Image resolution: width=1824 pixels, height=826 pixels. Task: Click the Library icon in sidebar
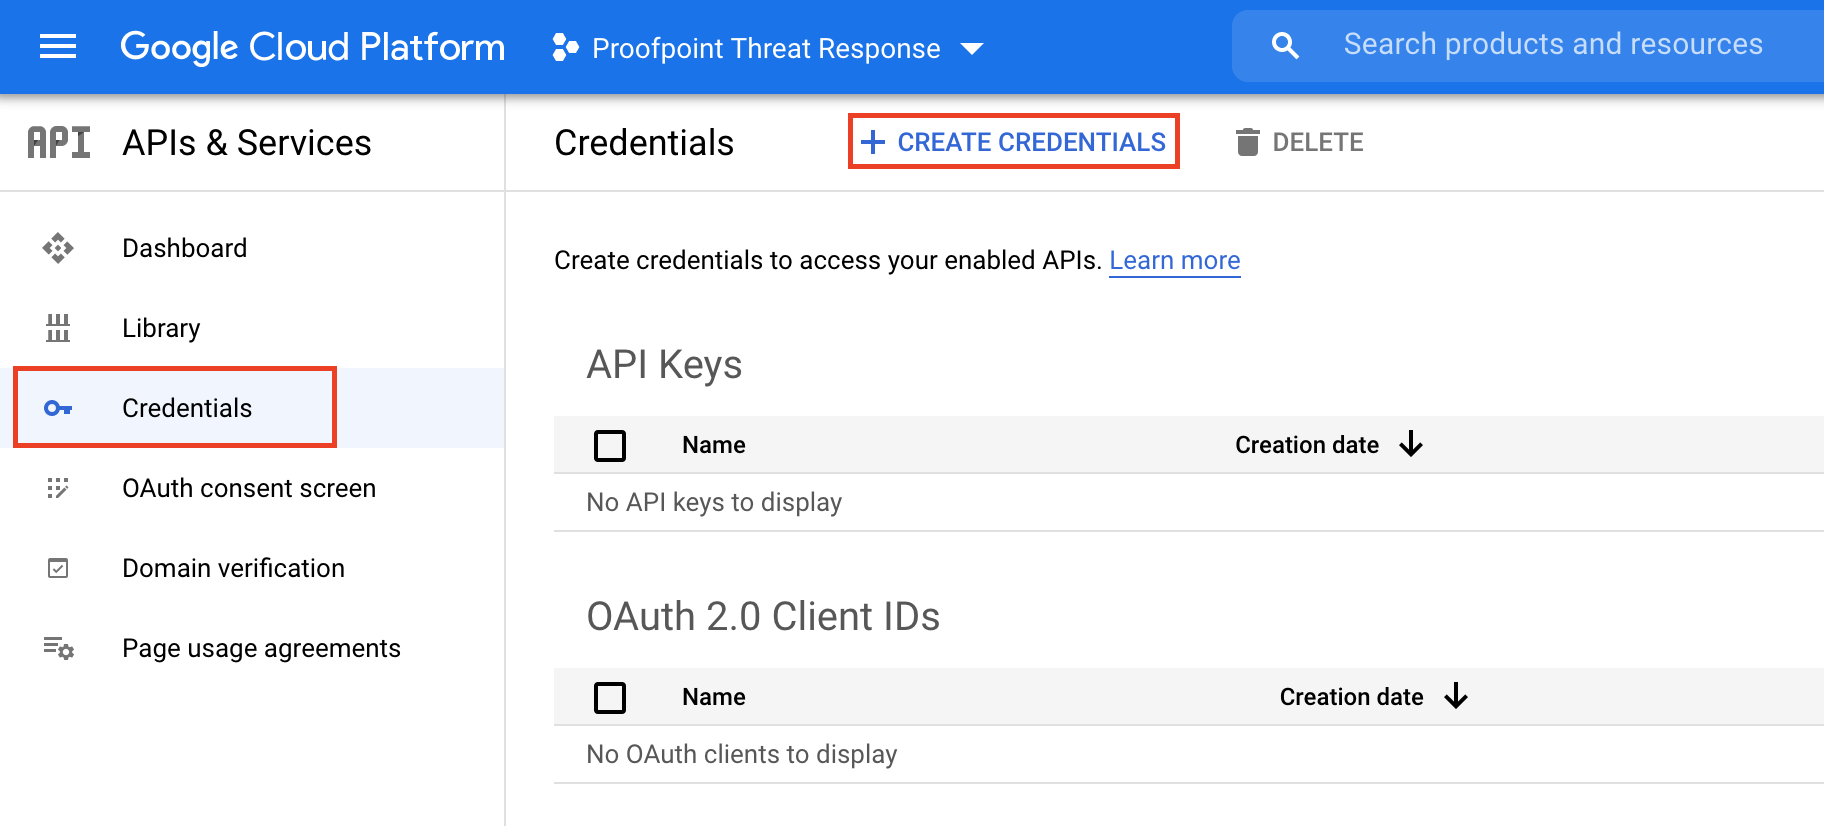58,328
